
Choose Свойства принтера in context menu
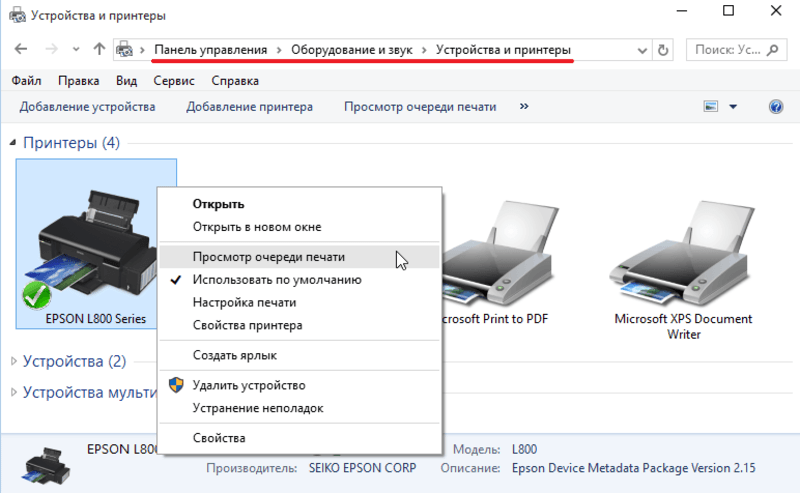click(x=299, y=326)
